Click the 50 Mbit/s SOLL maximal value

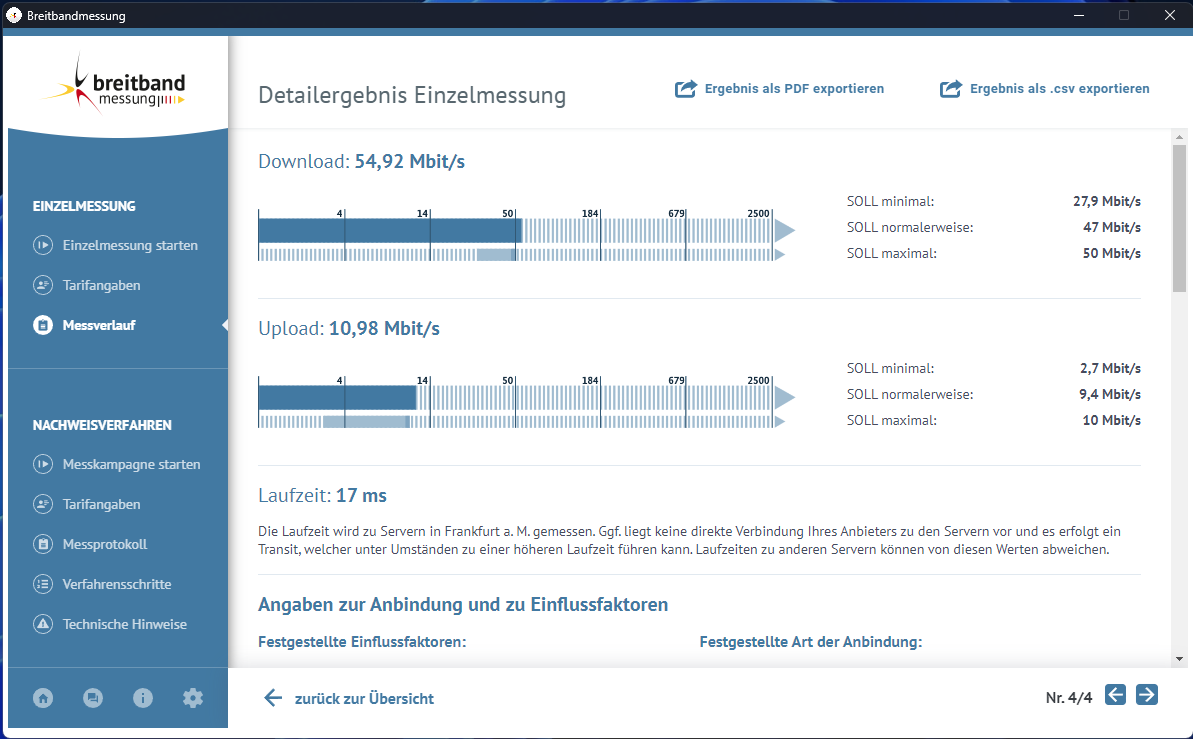coord(1112,253)
